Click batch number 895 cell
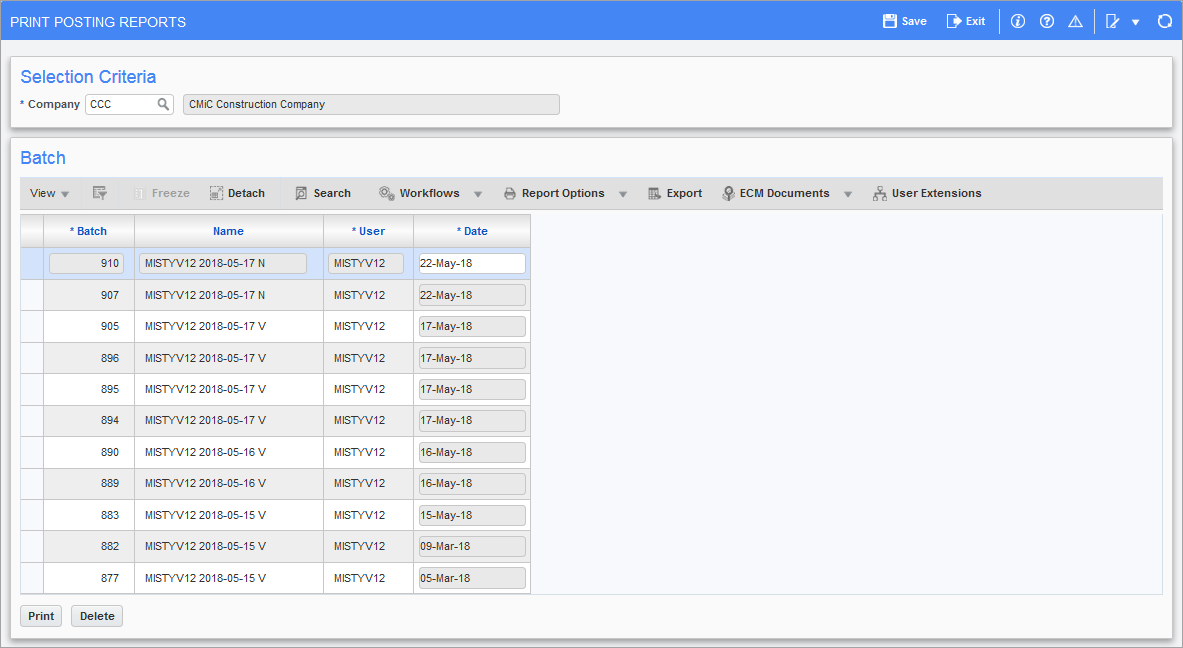This screenshot has width=1183, height=648. [89, 389]
